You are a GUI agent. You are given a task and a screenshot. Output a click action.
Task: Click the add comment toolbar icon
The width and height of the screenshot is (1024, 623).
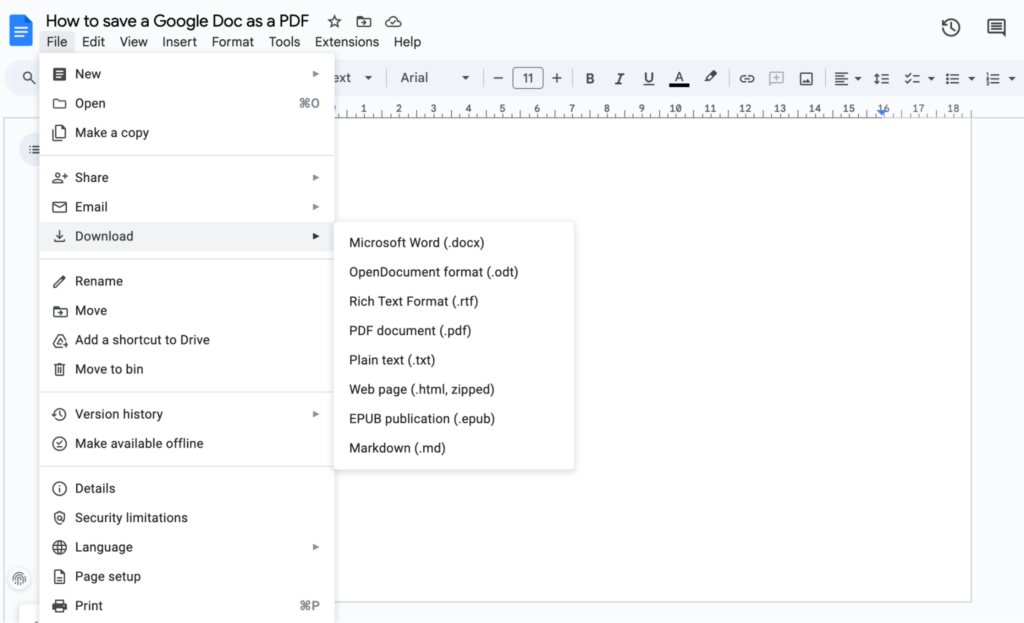point(776,78)
